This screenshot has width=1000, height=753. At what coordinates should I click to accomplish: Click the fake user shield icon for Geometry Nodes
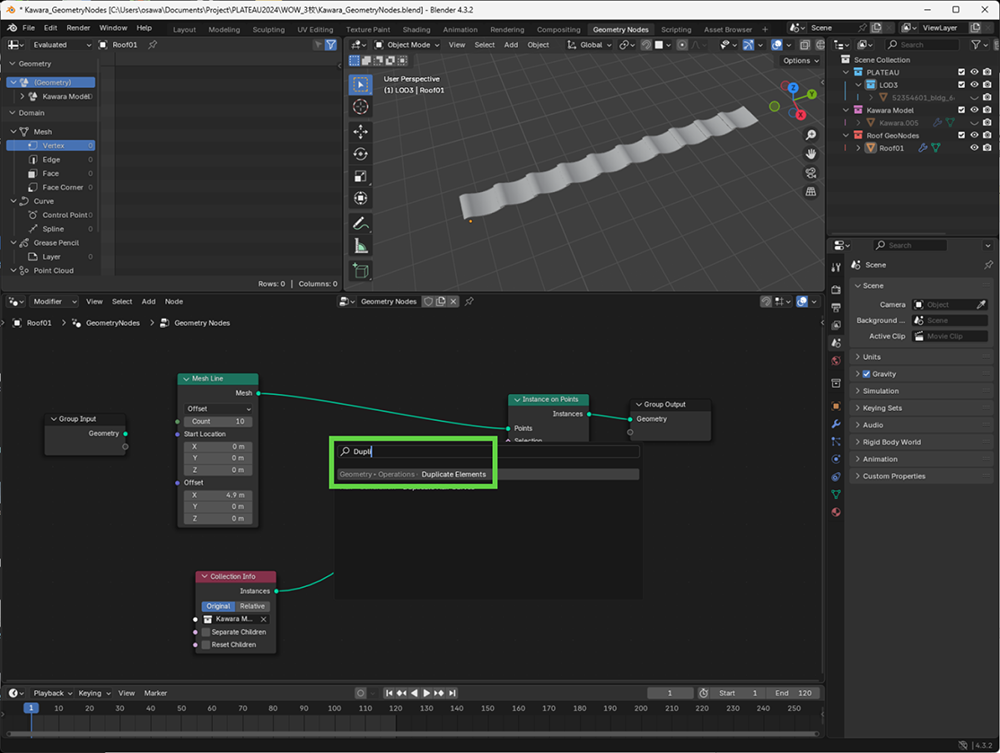[x=429, y=302]
